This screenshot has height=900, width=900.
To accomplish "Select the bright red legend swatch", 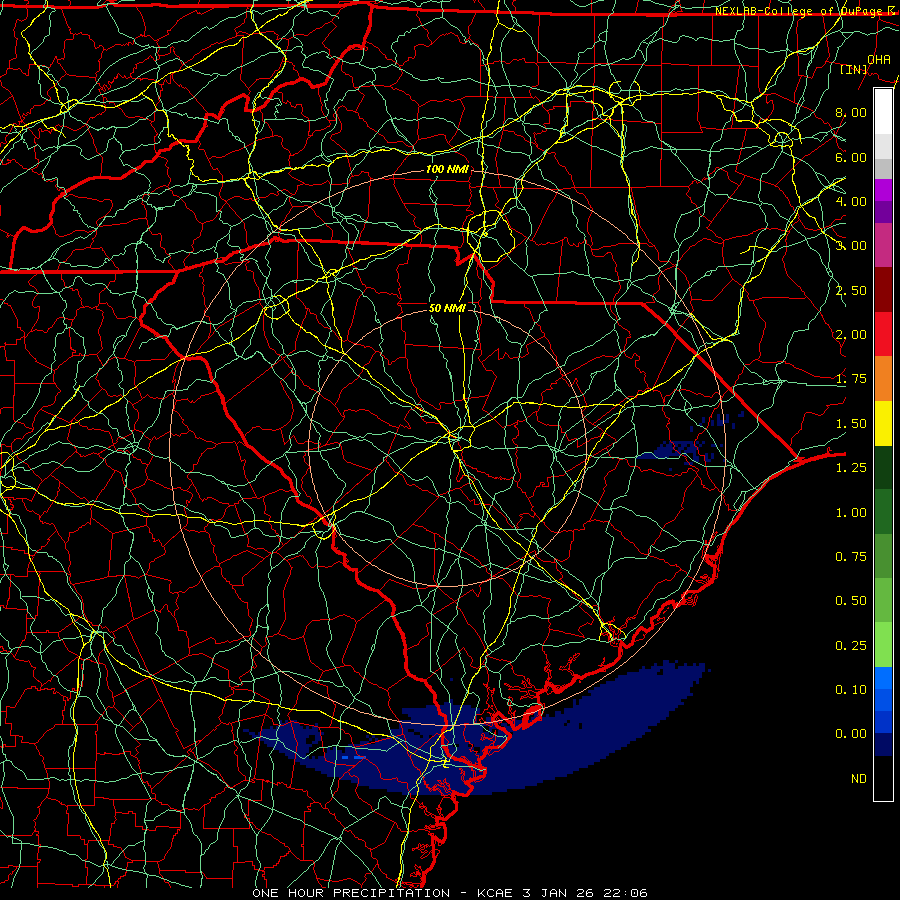I will 883,334.
